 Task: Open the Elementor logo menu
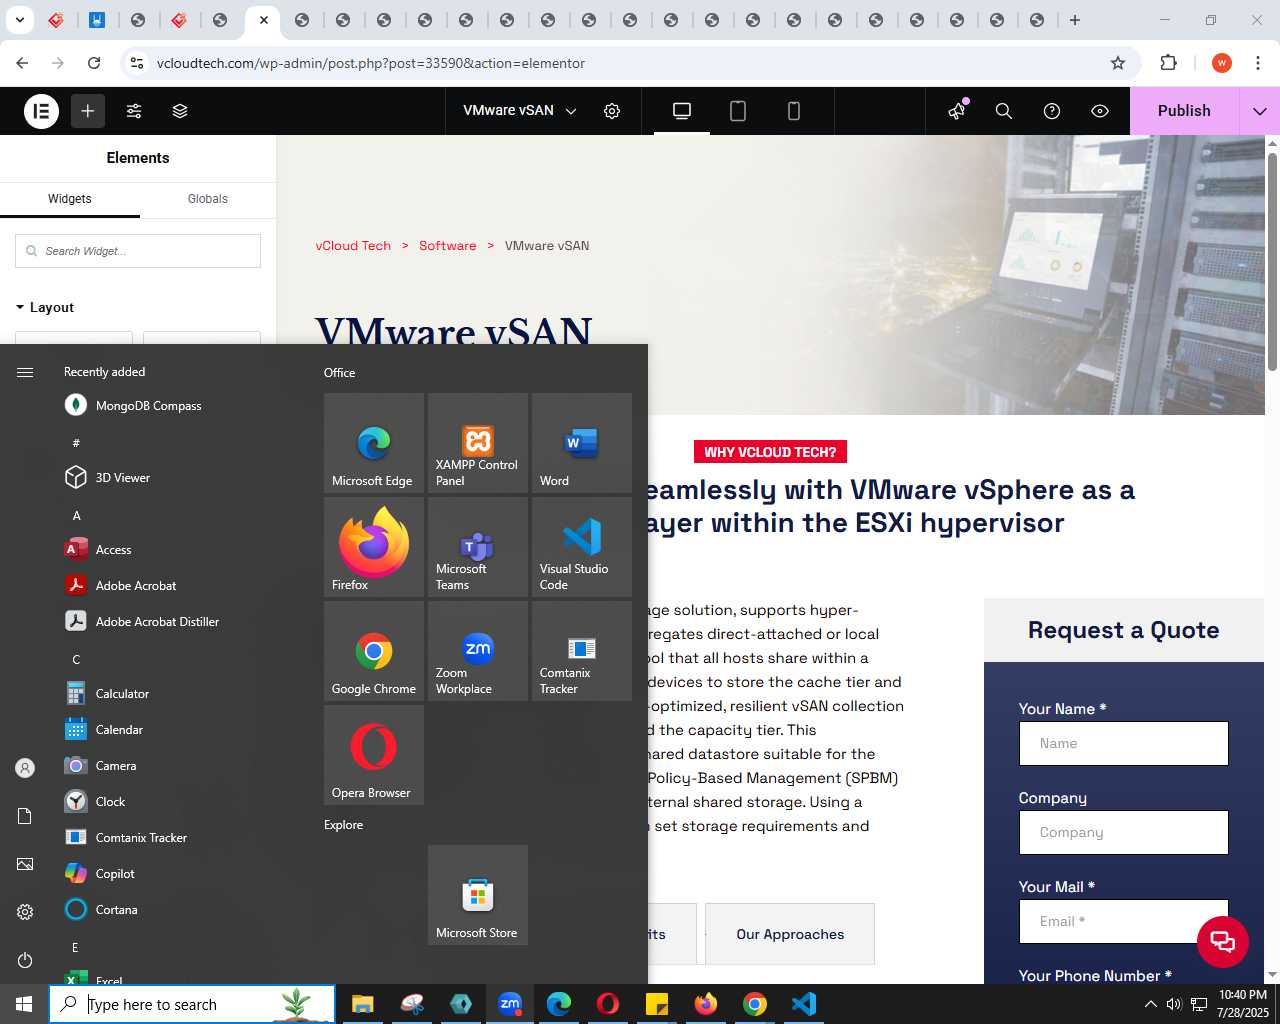point(42,111)
